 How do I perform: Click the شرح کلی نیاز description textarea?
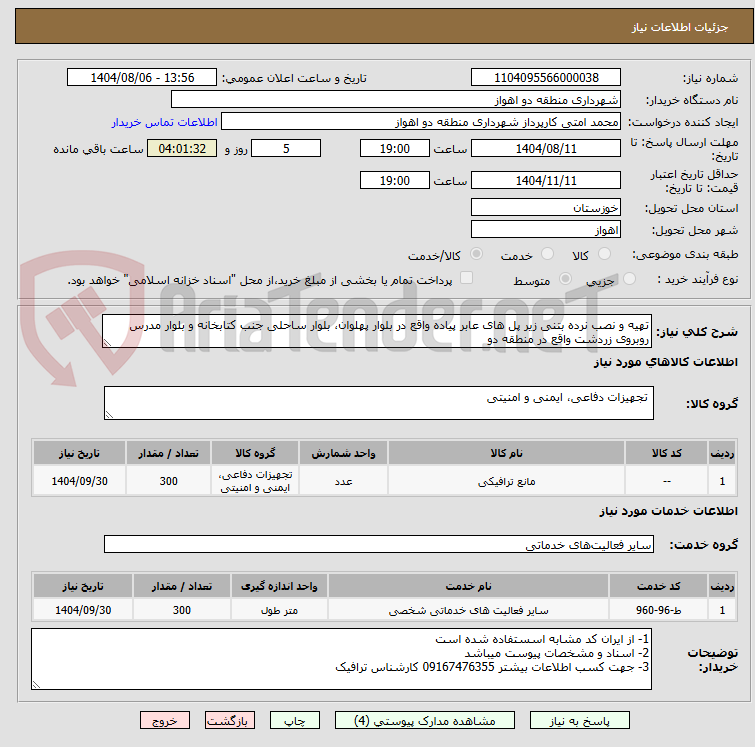[x=377, y=332]
